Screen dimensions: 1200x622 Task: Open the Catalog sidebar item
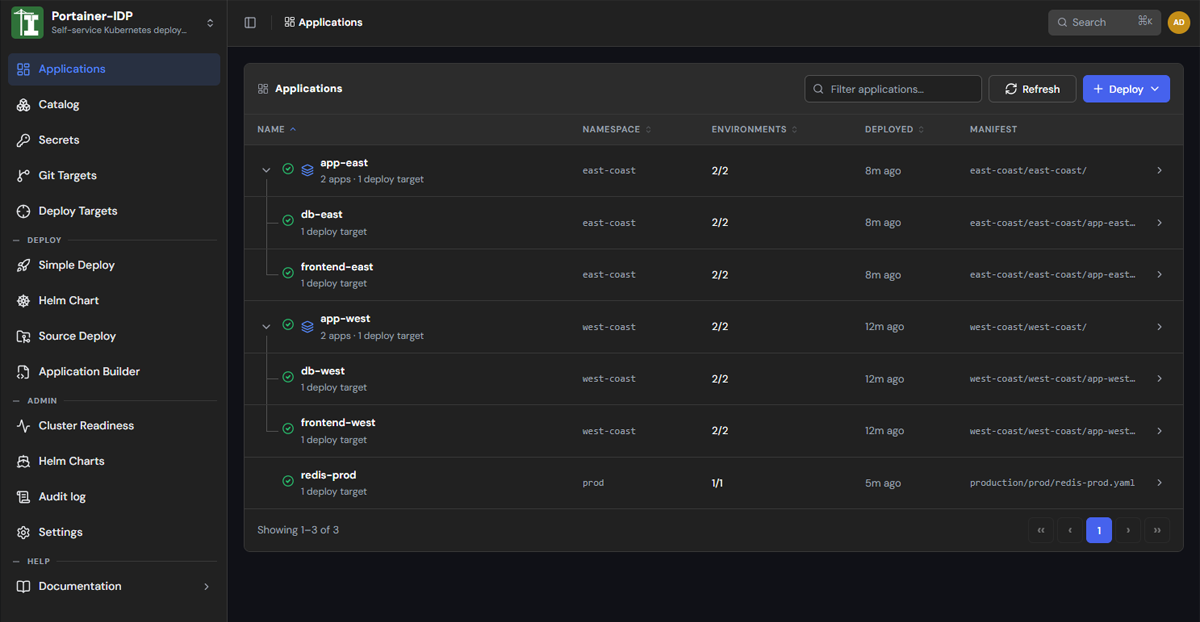(x=114, y=105)
